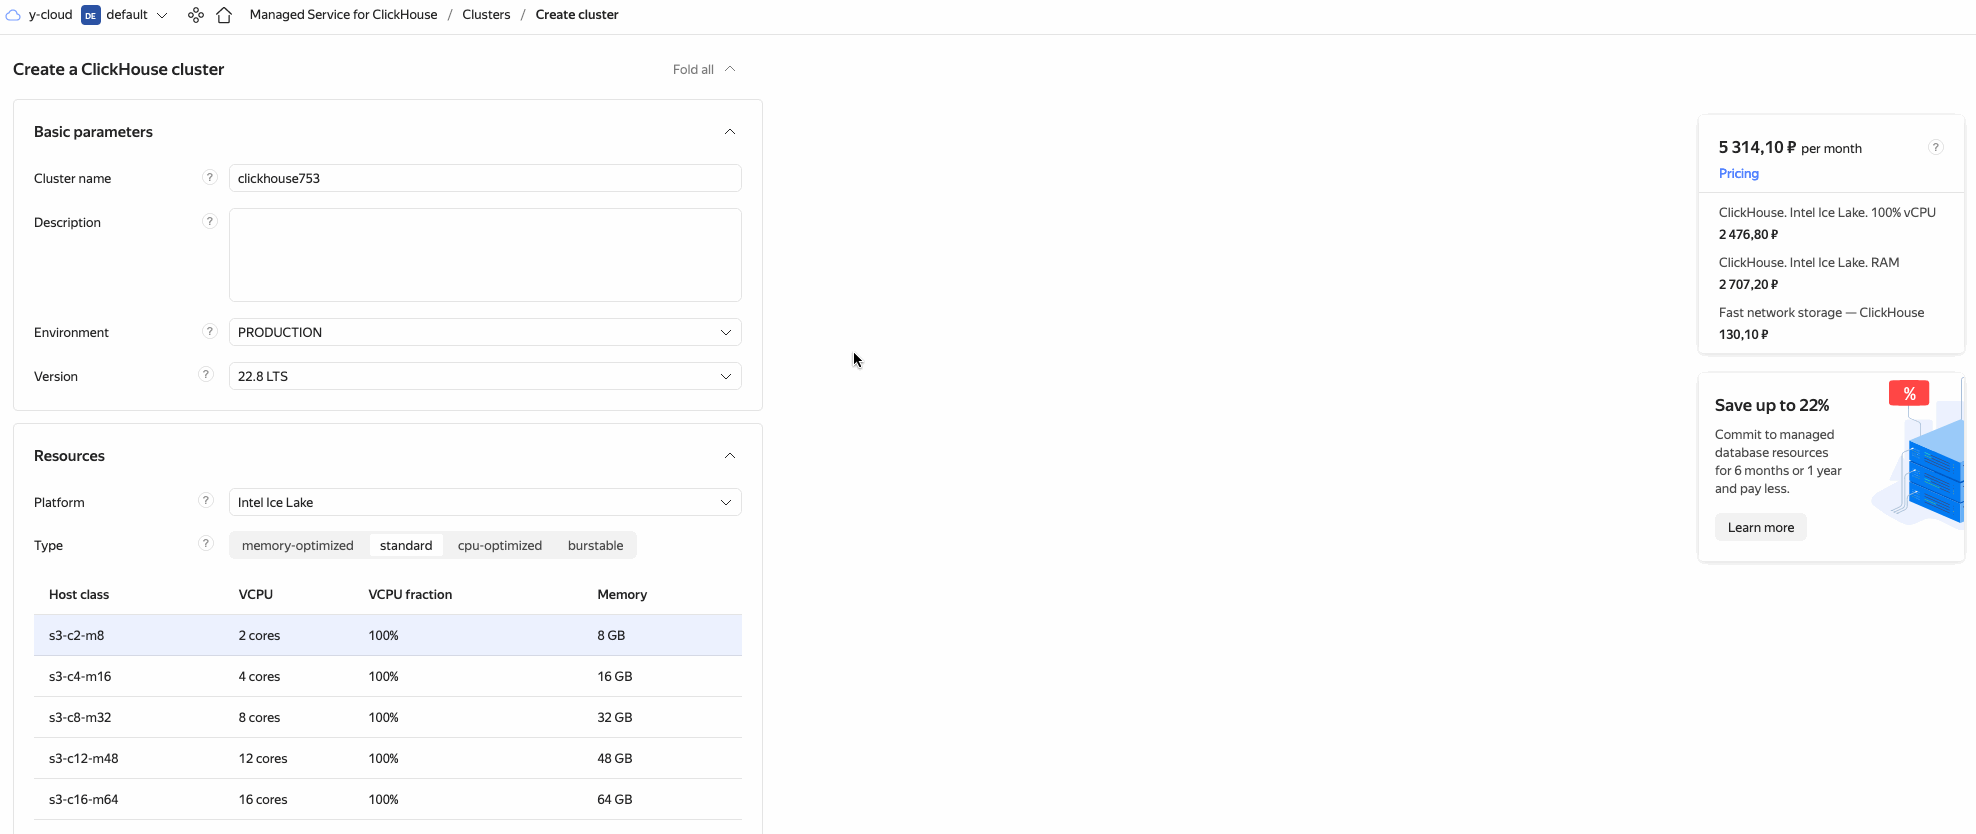Show help for Environment
The image size is (1976, 834).
(209, 331)
